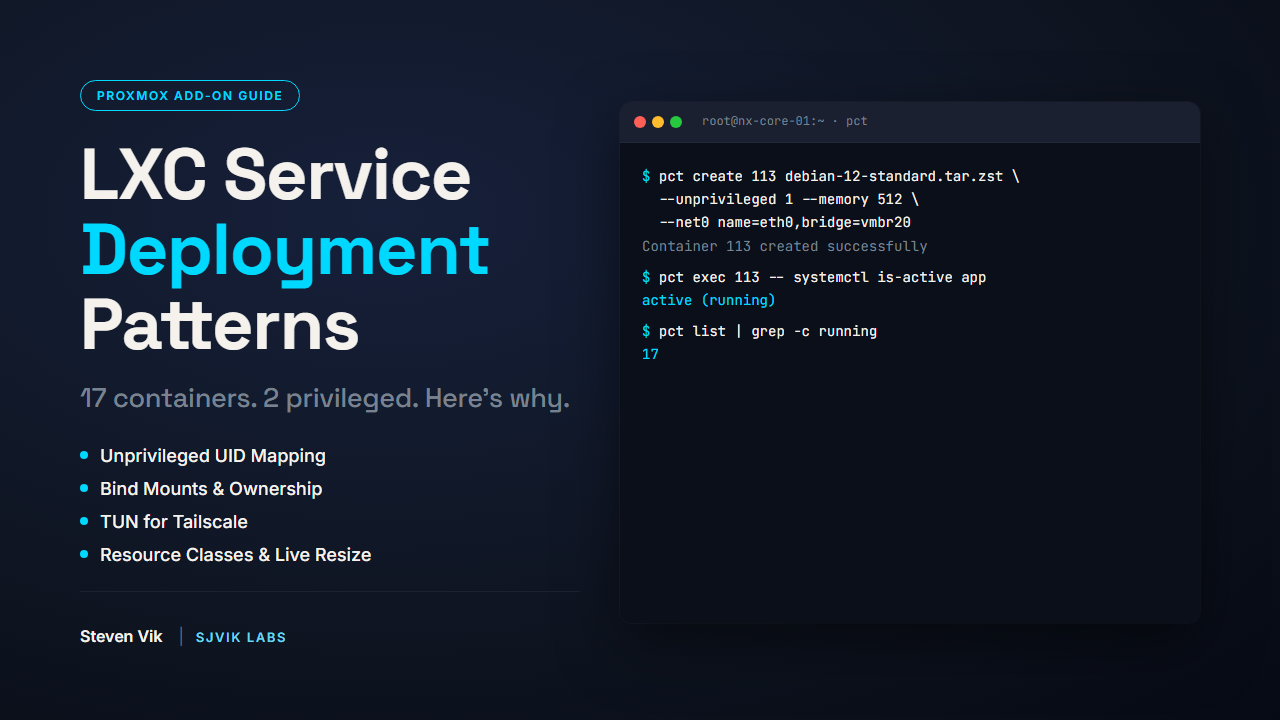Select bullet "Unprivileged UID Mapping"
The height and width of the screenshot is (720, 1280).
click(x=213, y=456)
